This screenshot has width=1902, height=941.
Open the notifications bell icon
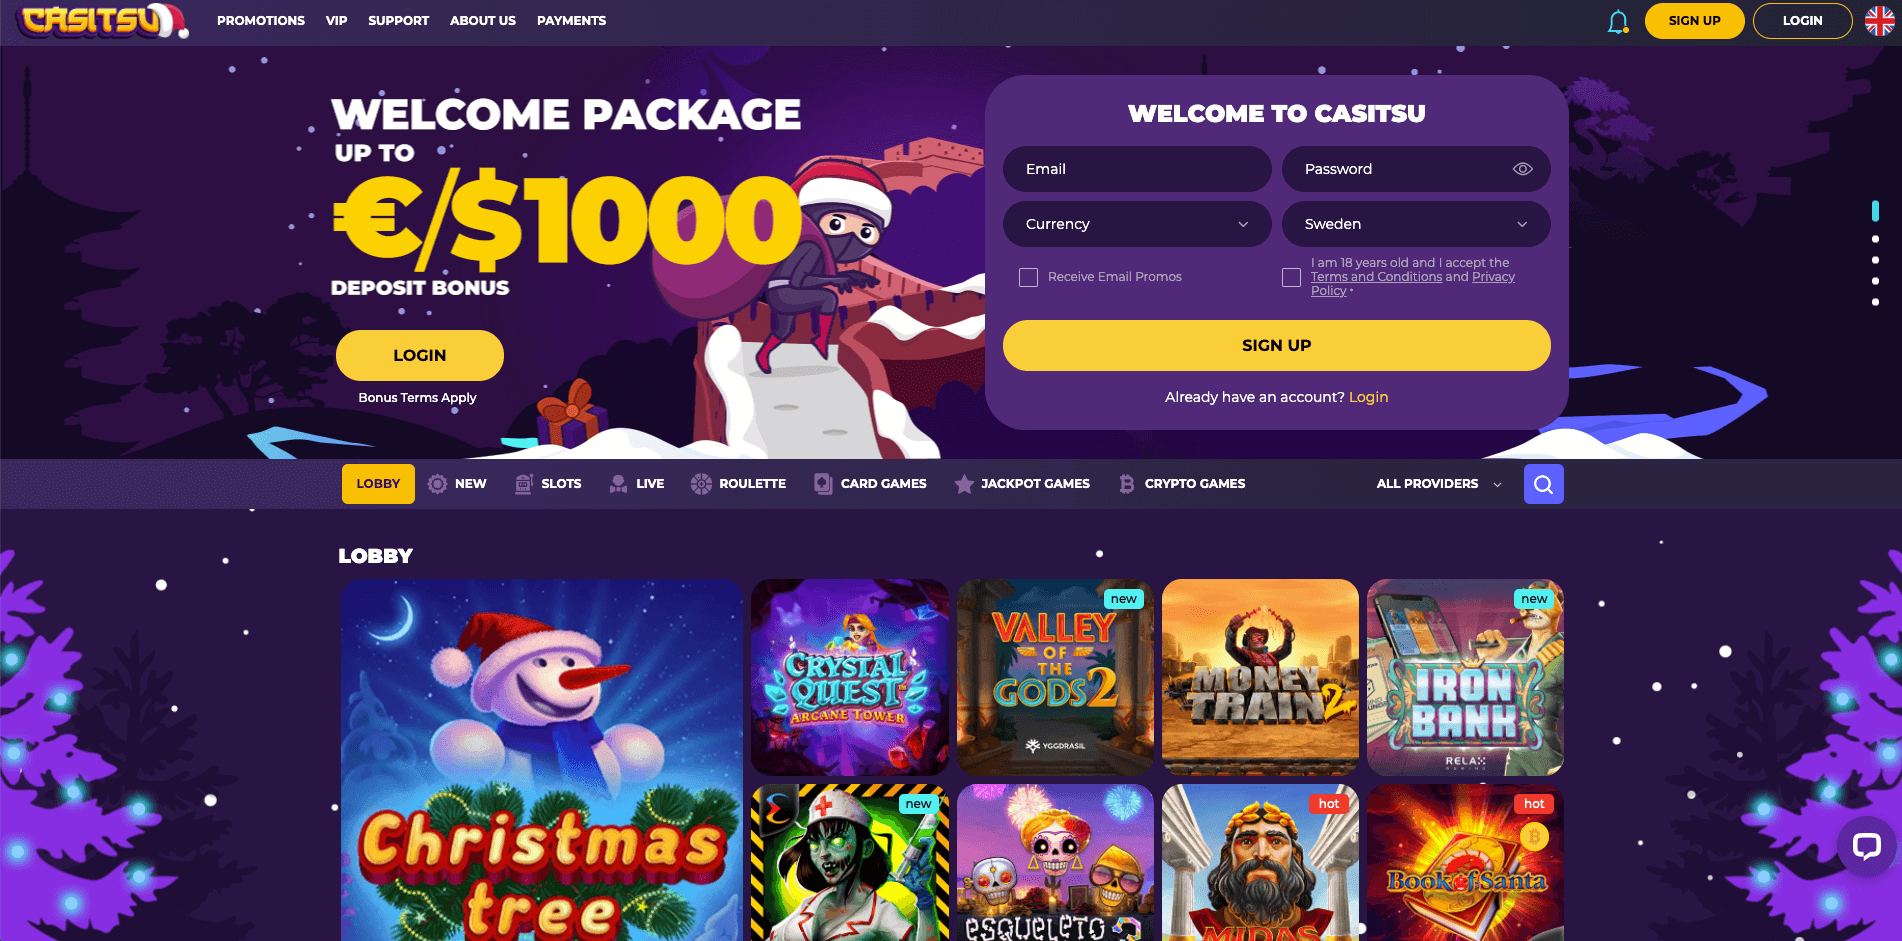[x=1617, y=21]
